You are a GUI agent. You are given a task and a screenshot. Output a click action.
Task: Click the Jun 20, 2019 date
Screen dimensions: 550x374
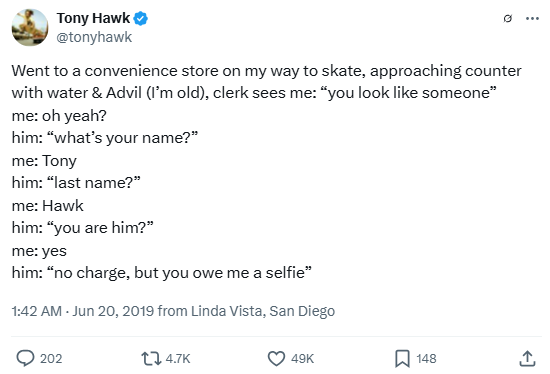113,311
